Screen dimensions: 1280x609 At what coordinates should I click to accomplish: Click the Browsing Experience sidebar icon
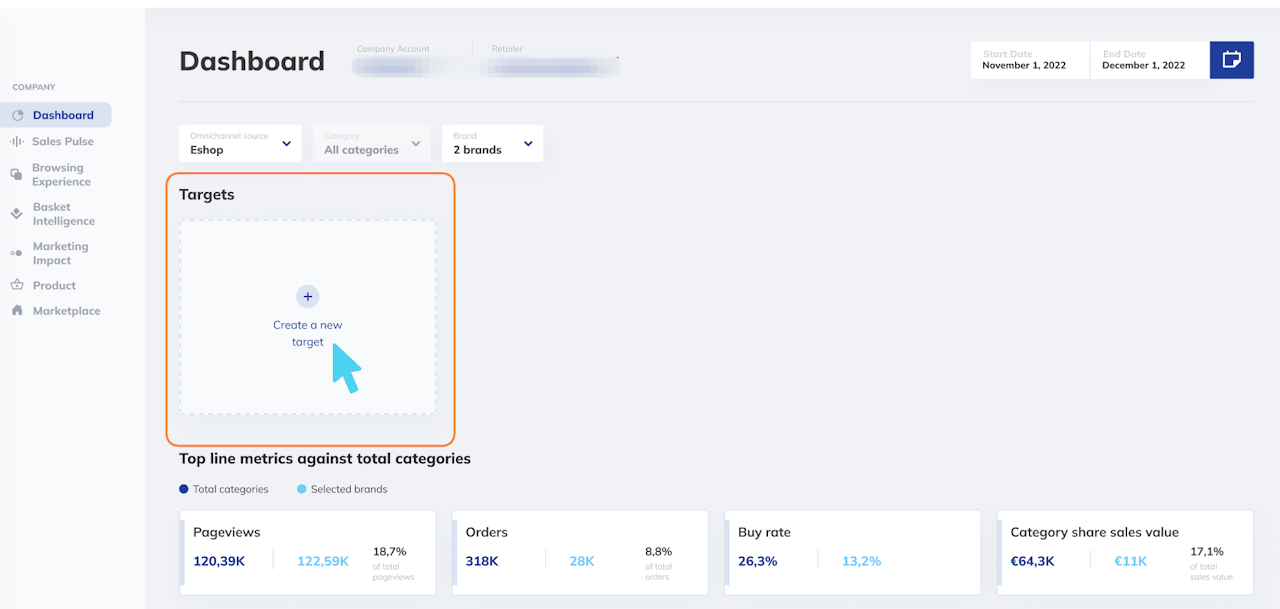17,174
